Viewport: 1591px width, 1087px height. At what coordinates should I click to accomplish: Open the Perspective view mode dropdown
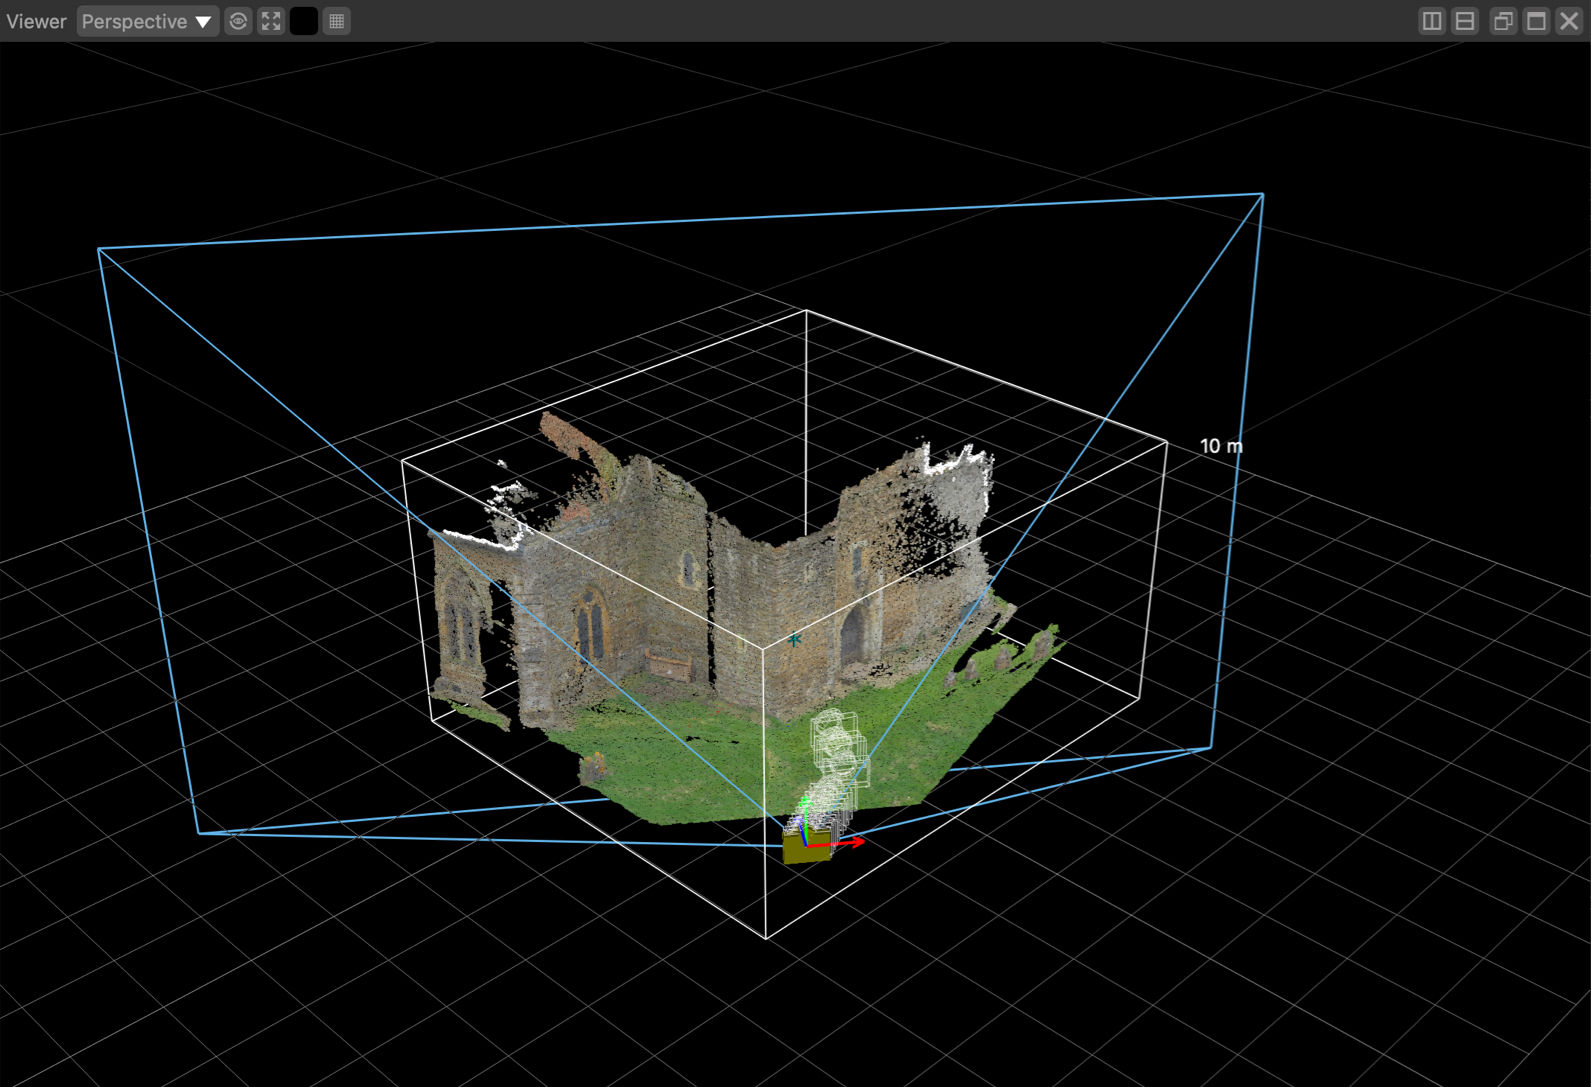[147, 21]
